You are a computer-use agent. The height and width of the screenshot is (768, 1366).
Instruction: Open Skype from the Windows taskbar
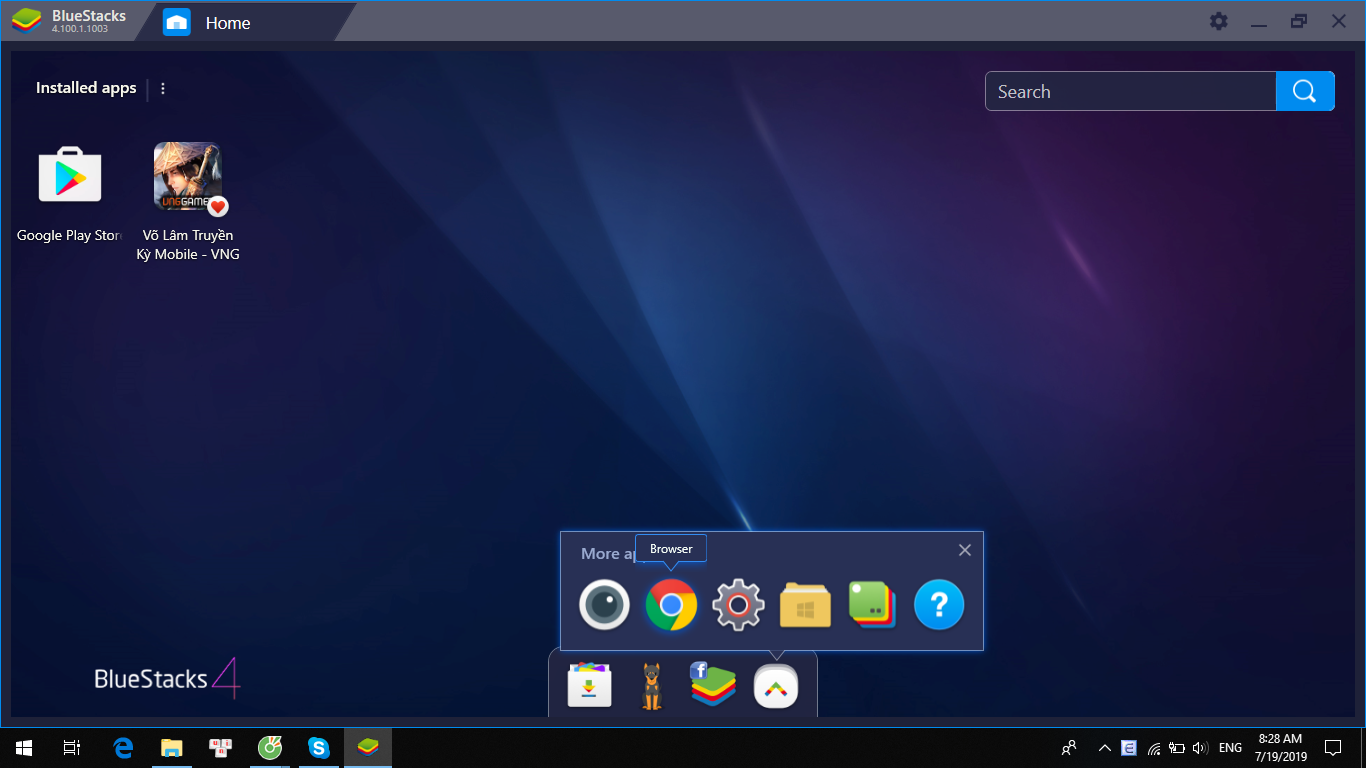point(319,747)
